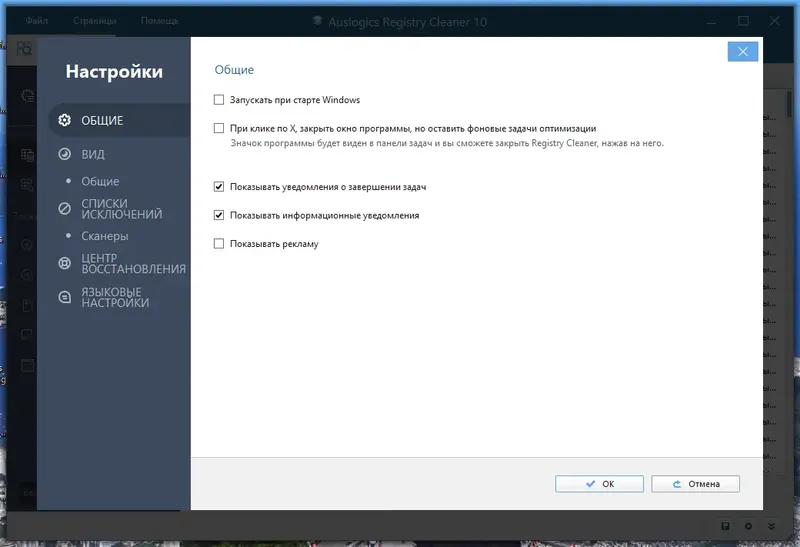The height and width of the screenshot is (547, 800).
Task: Click the hint text Значок программы будет виден
Action: tap(447, 143)
